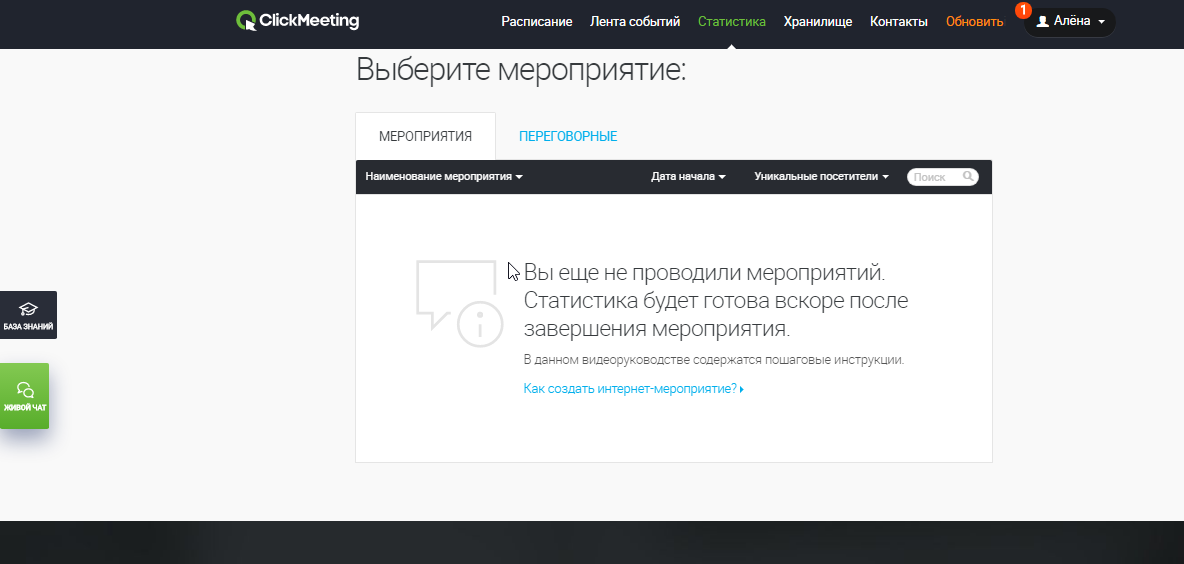Screen dimensions: 1184x564
Task: Click text Вы еще не проводили мероприятий.
Action: pos(704,273)
